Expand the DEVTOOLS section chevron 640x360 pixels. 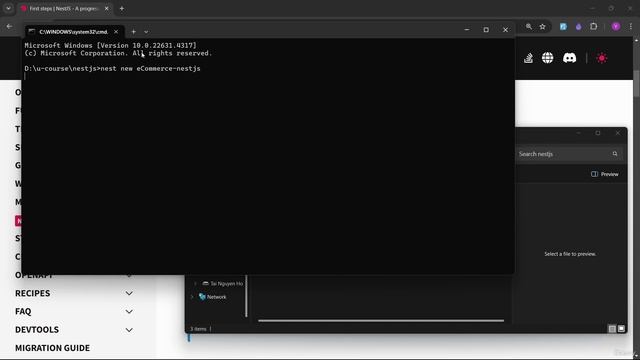point(129,330)
